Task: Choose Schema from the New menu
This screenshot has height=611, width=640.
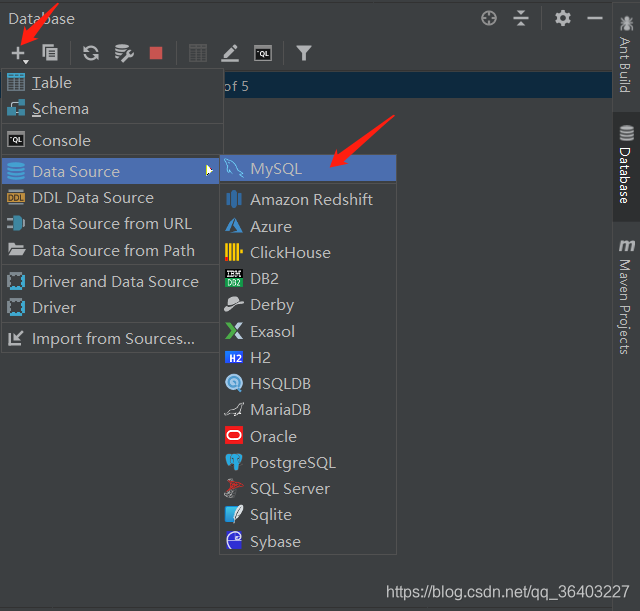Action: pyautogui.click(x=113, y=109)
